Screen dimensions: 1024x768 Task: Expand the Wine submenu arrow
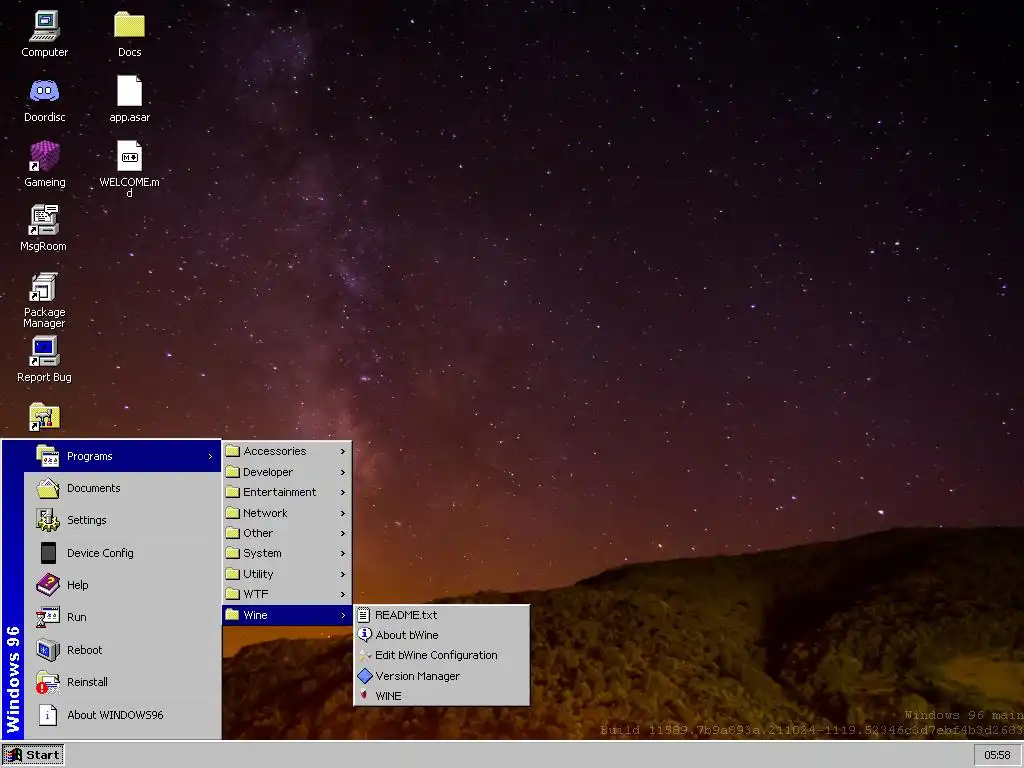(343, 615)
